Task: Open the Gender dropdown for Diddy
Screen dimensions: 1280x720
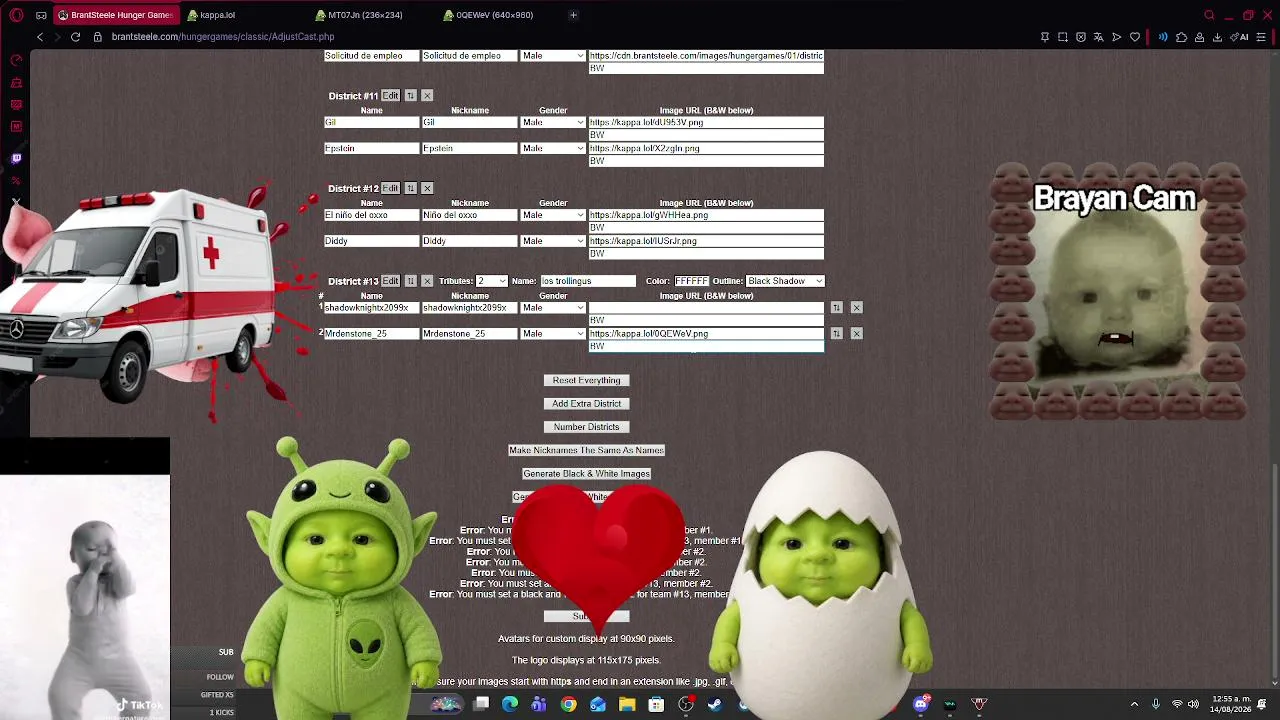Action: tap(553, 241)
